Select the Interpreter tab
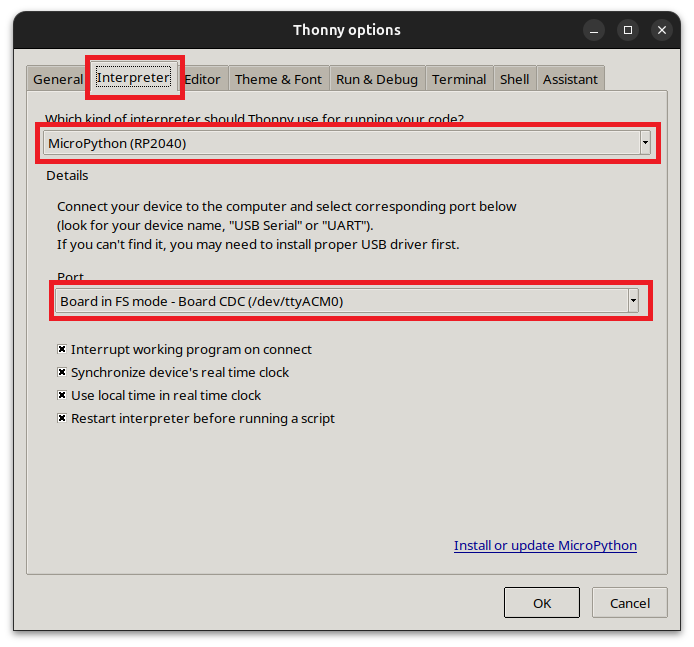The width and height of the screenshot is (694, 647). click(x=133, y=77)
